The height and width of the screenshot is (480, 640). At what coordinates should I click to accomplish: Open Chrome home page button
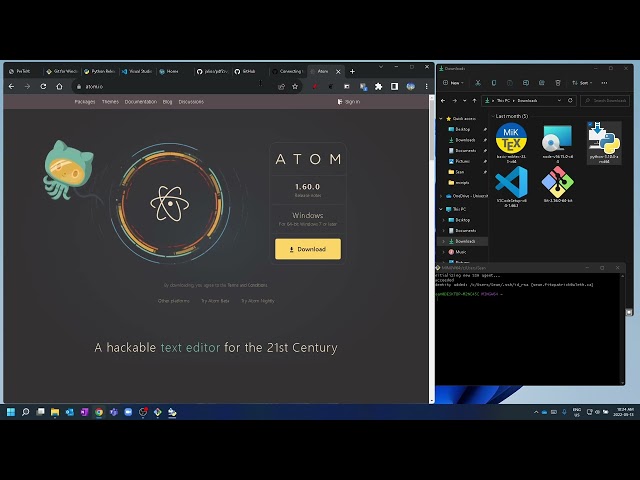(x=60, y=87)
